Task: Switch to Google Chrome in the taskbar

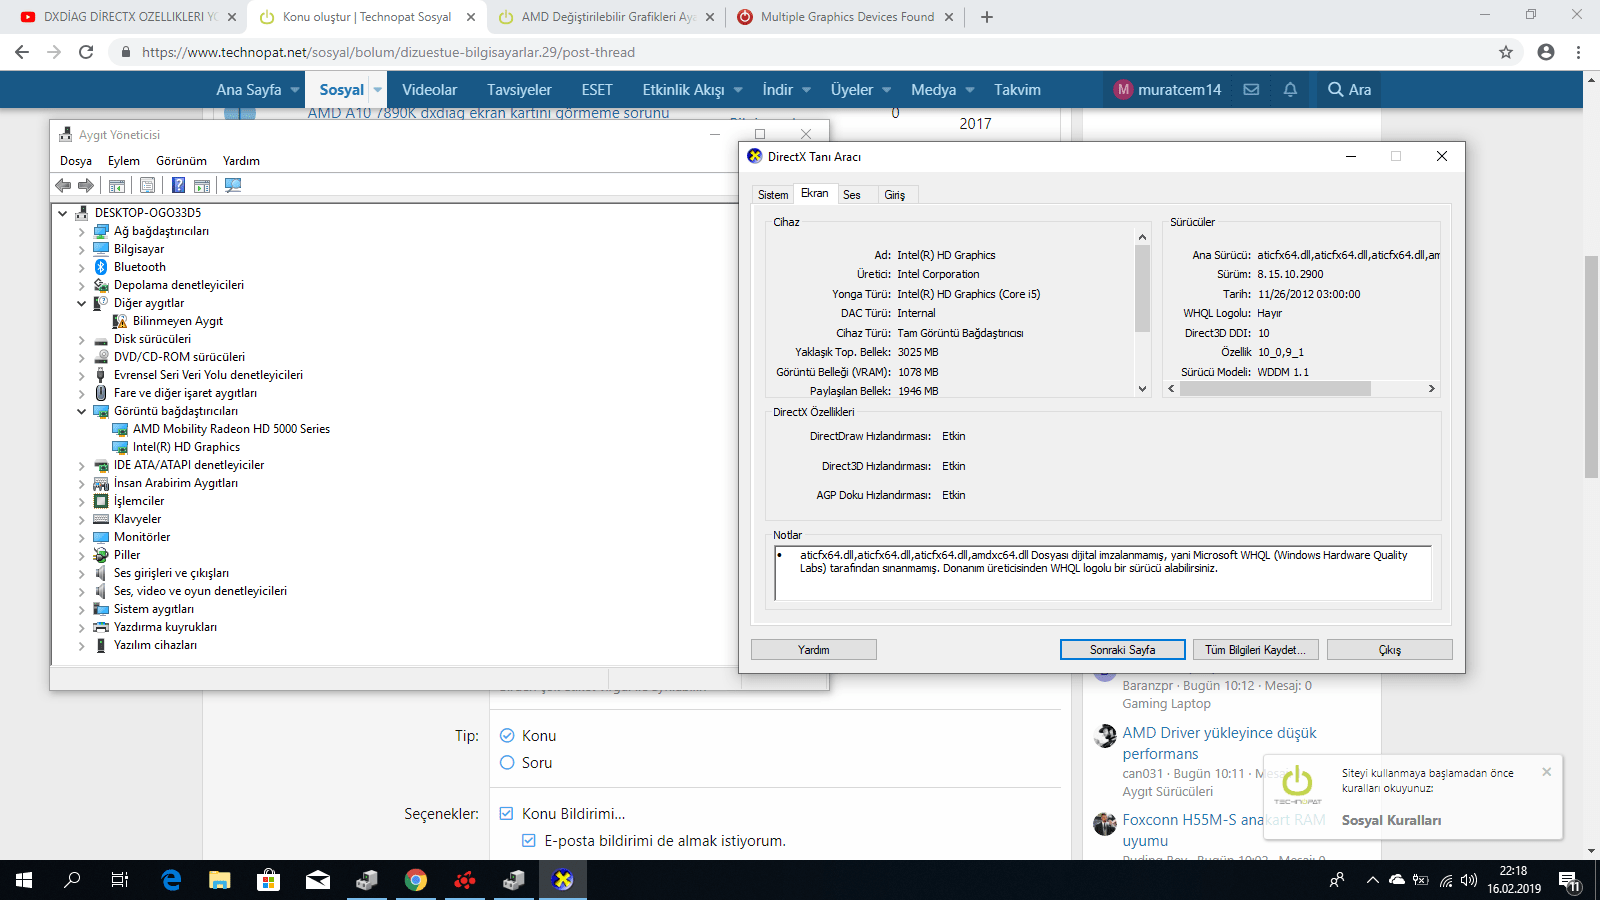Action: coord(416,880)
